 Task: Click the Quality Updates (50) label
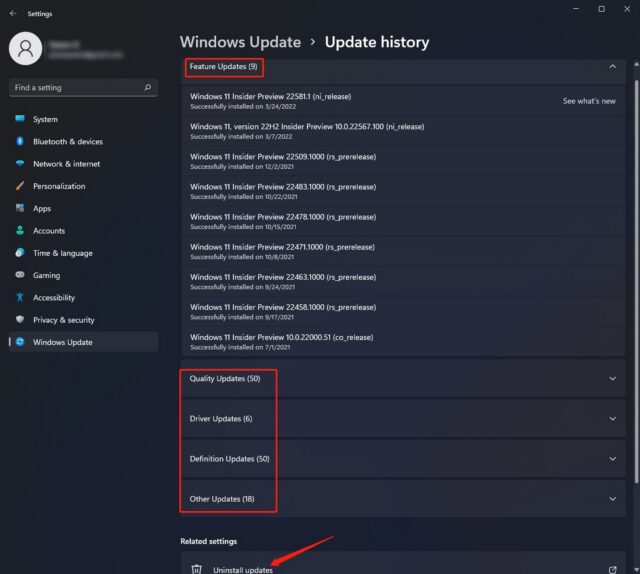(225, 378)
